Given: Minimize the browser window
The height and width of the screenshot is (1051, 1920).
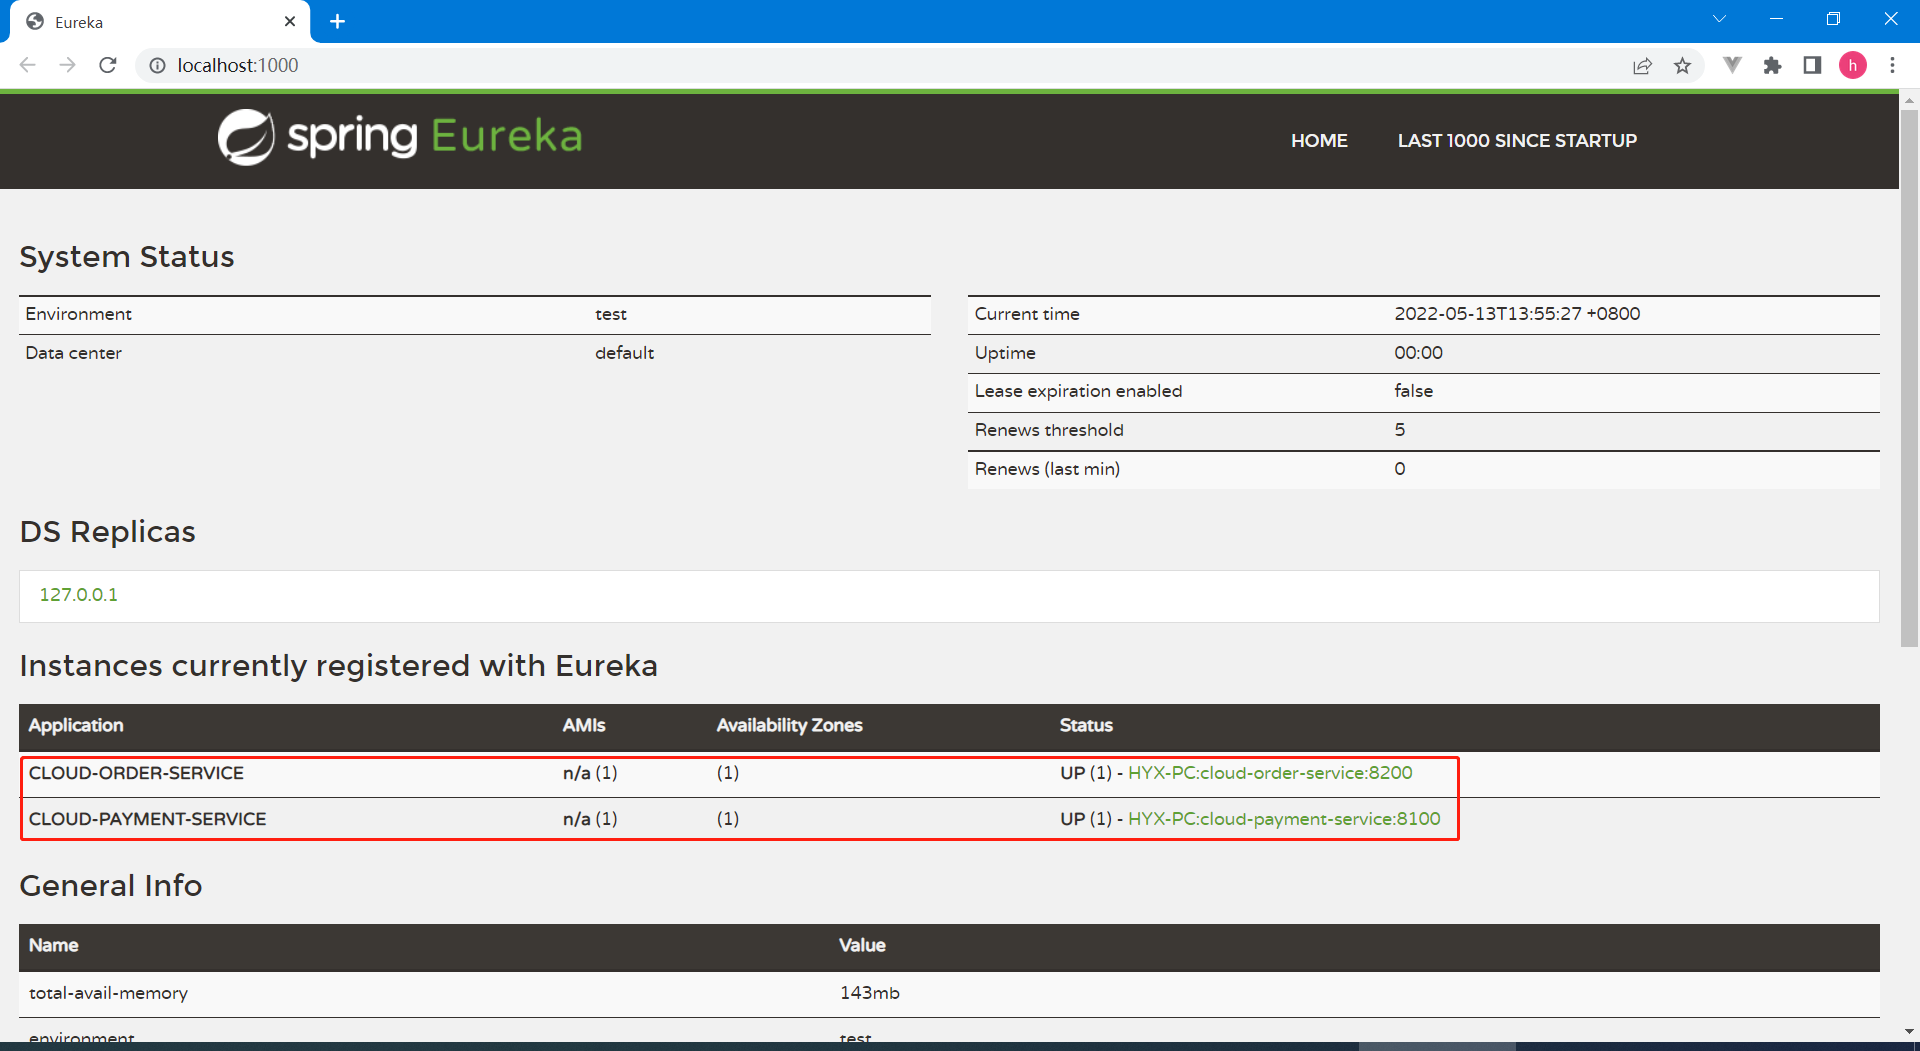Looking at the screenshot, I should [1776, 19].
